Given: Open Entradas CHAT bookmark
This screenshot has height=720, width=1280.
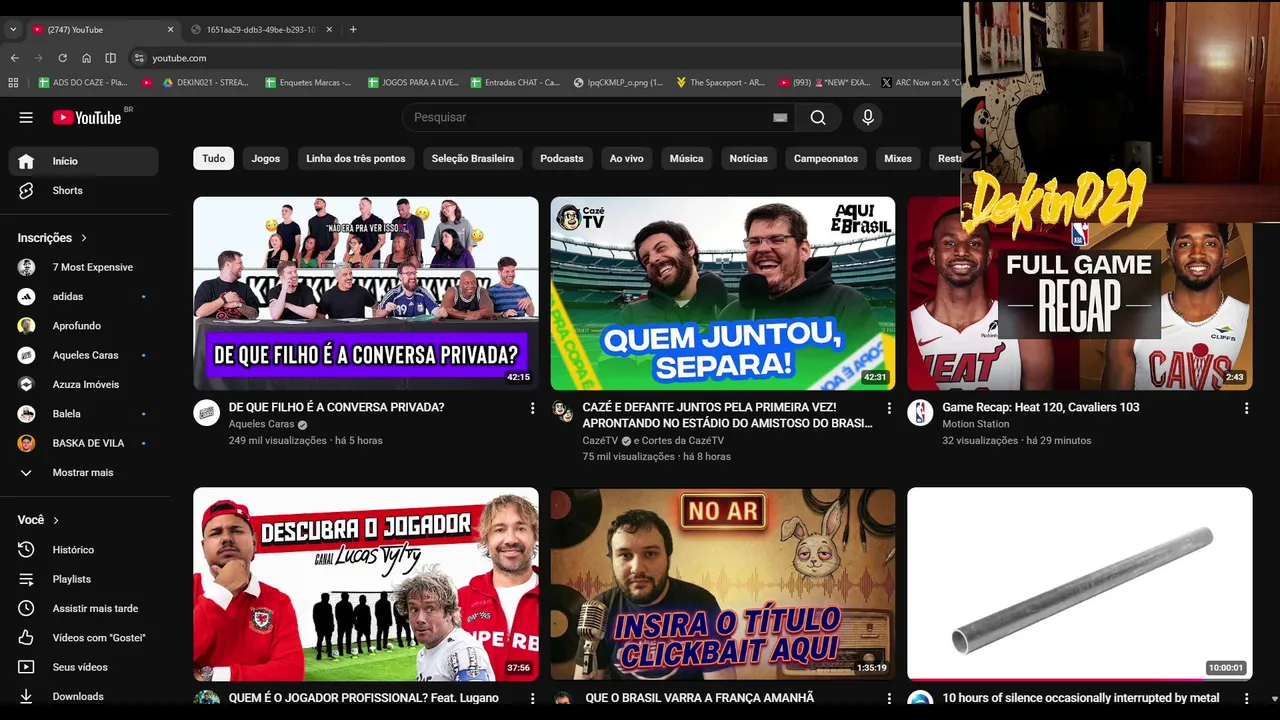Looking at the screenshot, I should coord(514,83).
